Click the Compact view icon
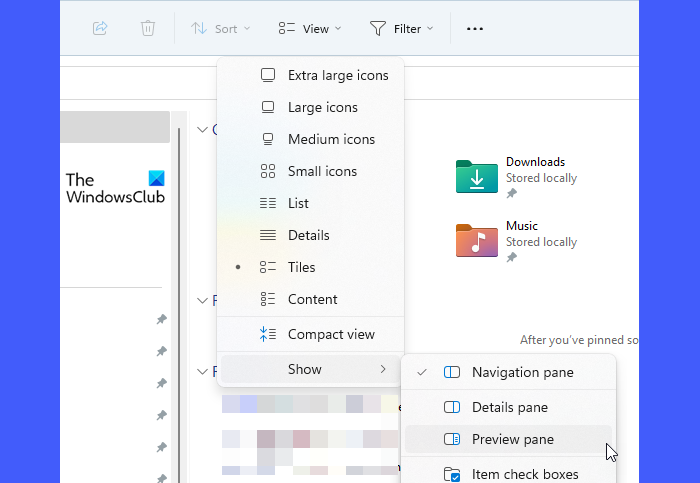 coord(268,334)
